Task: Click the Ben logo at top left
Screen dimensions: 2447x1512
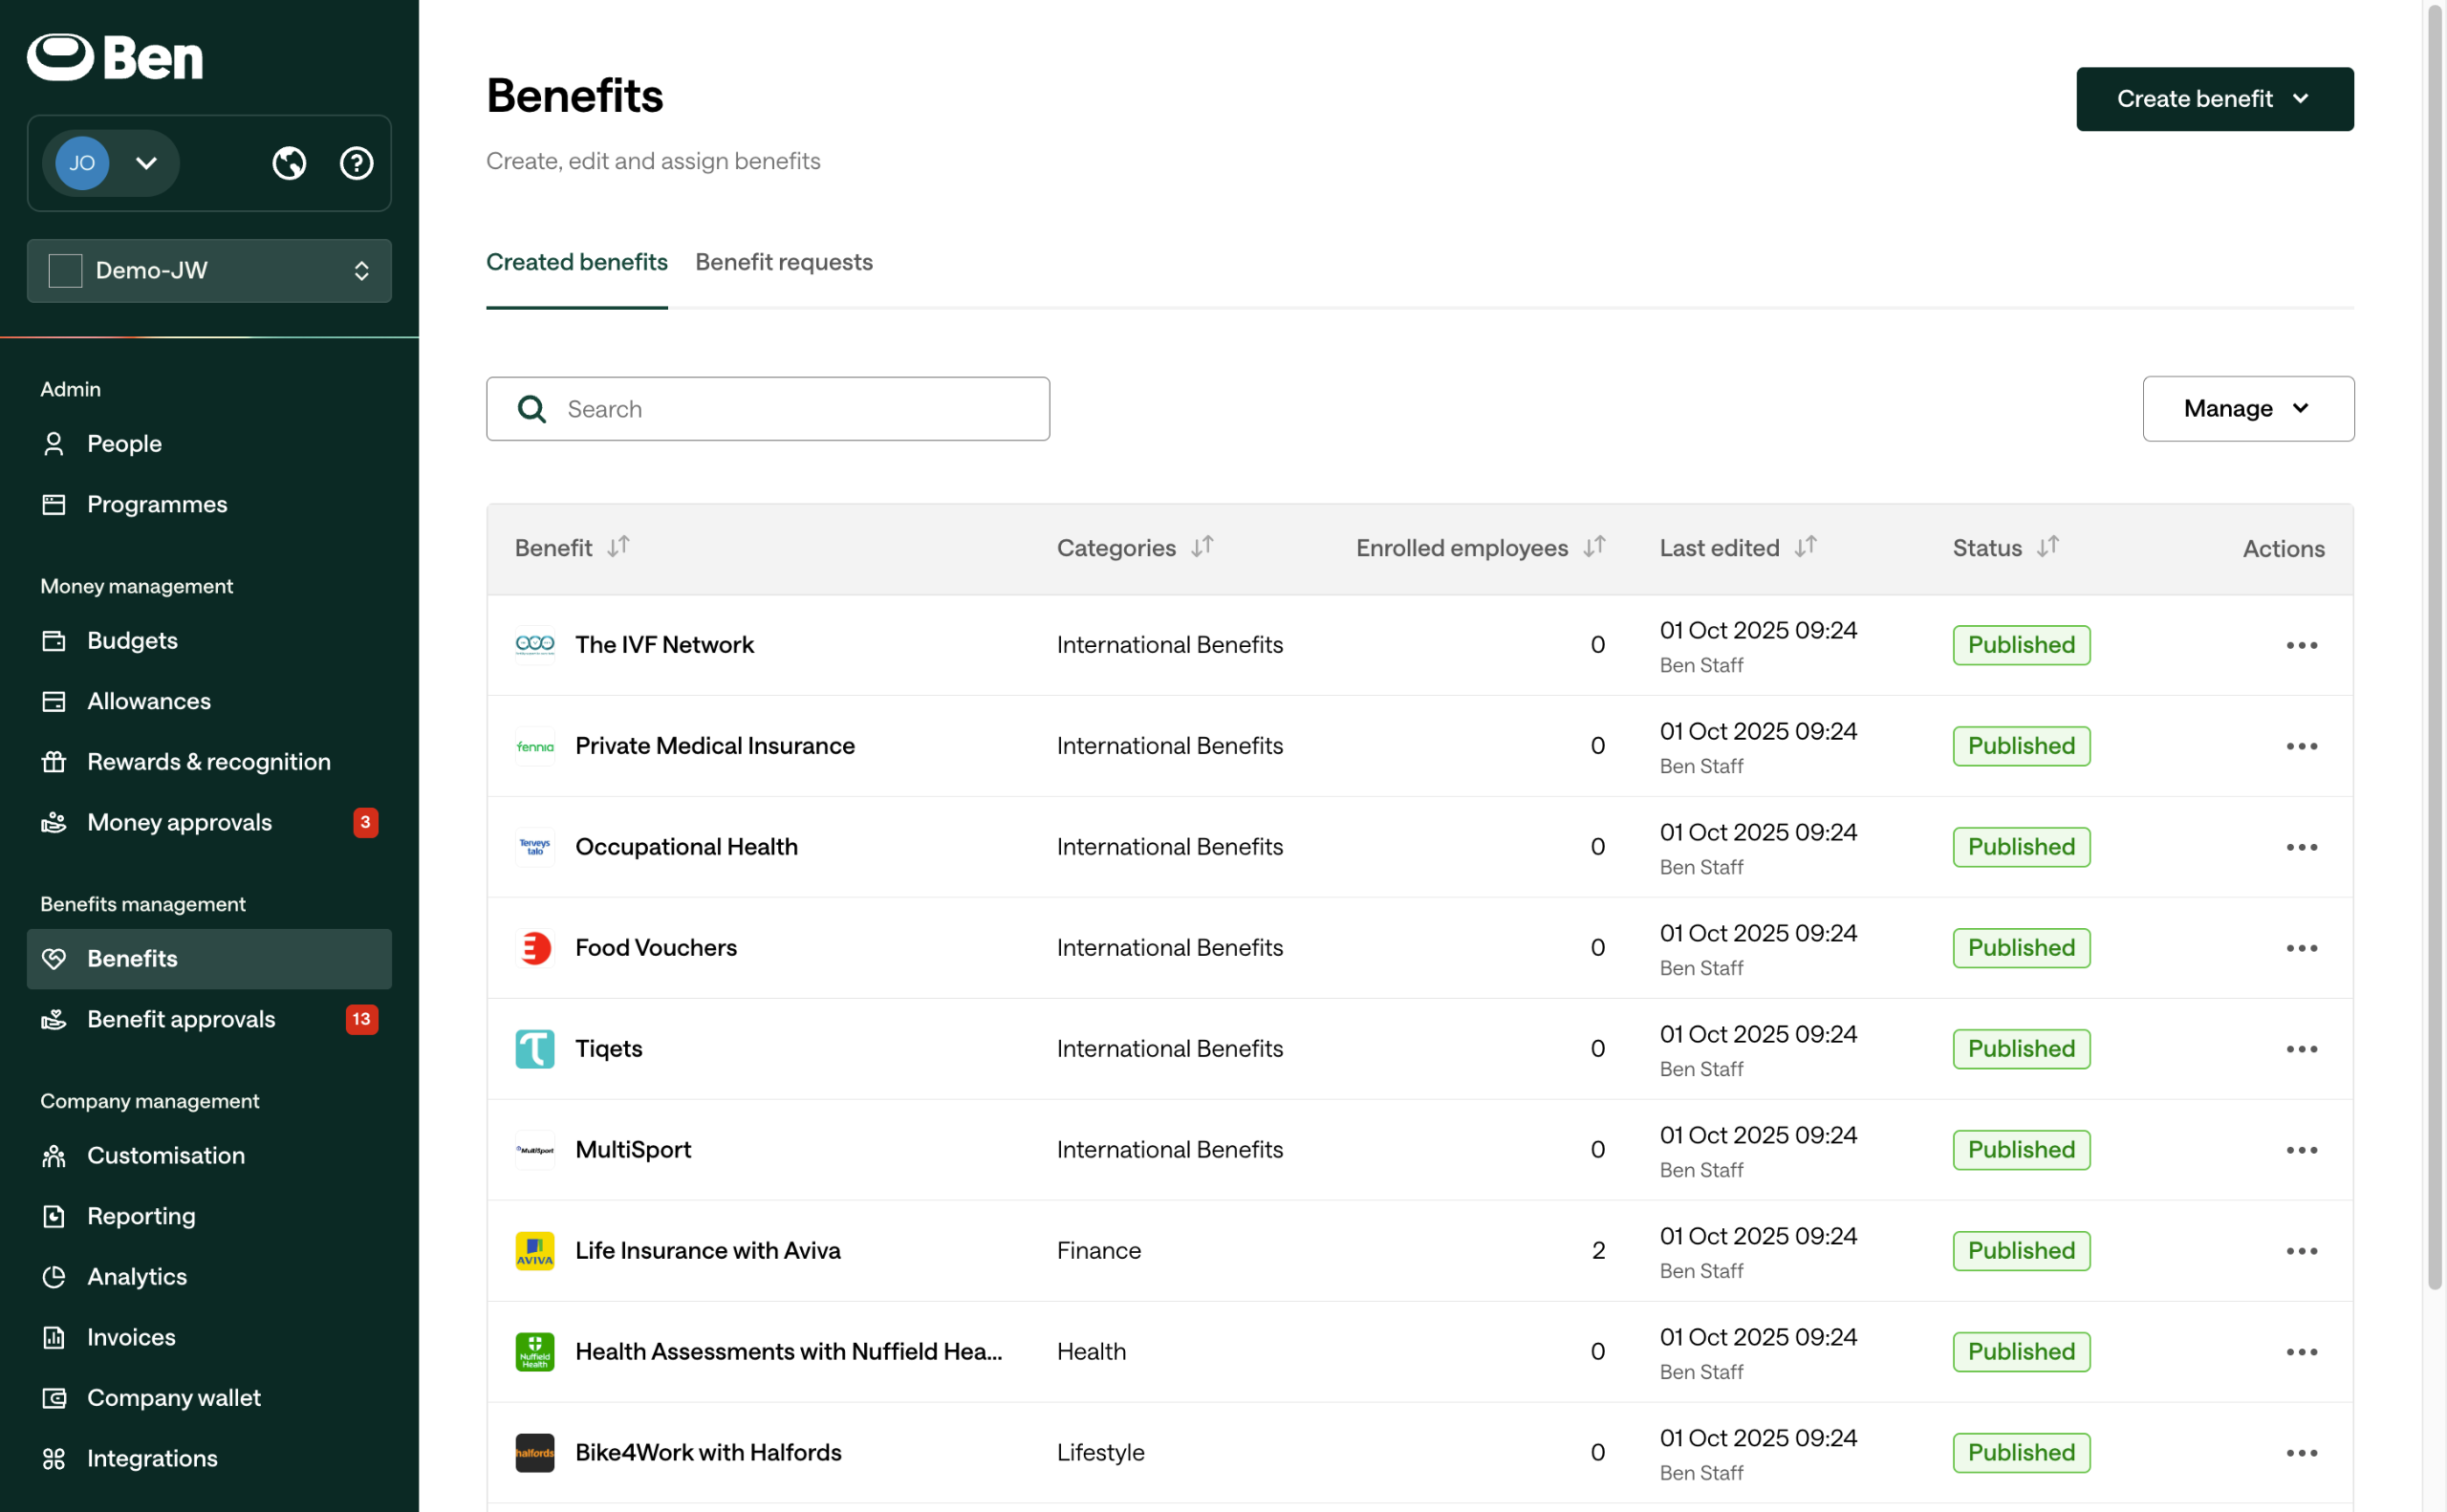Action: (x=115, y=57)
